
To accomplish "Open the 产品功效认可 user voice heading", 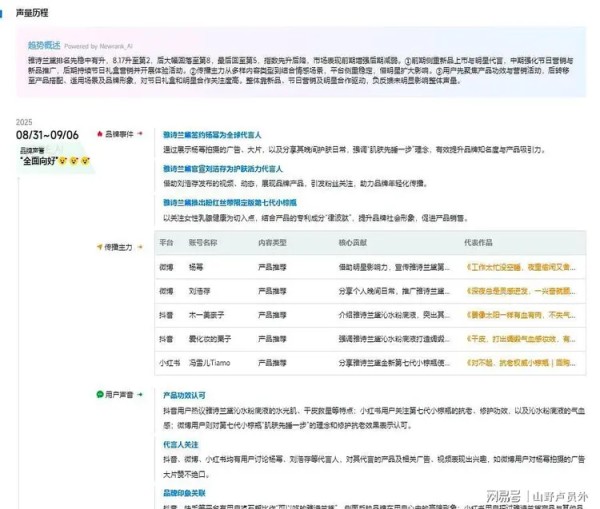I will [x=183, y=394].
